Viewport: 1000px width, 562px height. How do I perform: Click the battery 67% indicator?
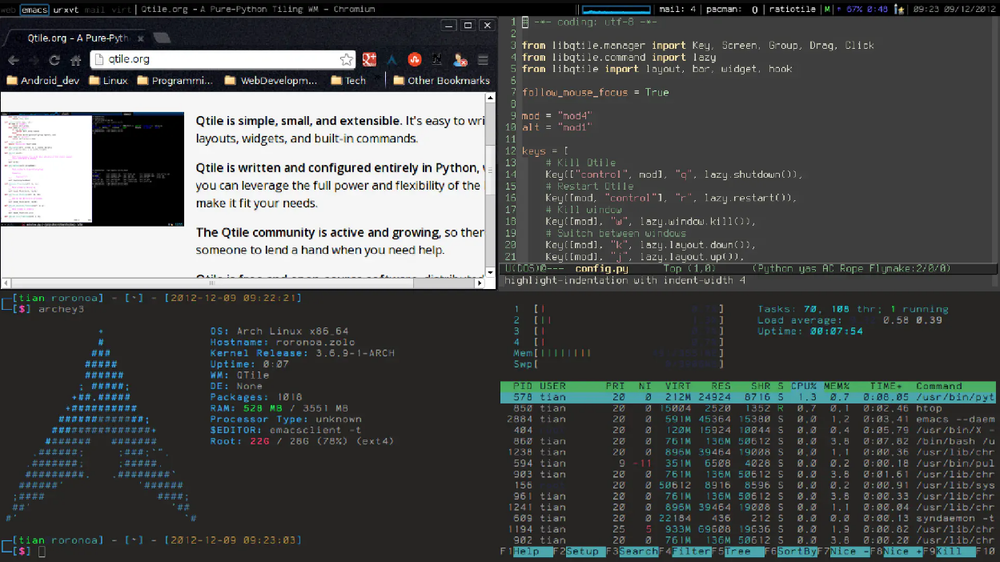(863, 10)
